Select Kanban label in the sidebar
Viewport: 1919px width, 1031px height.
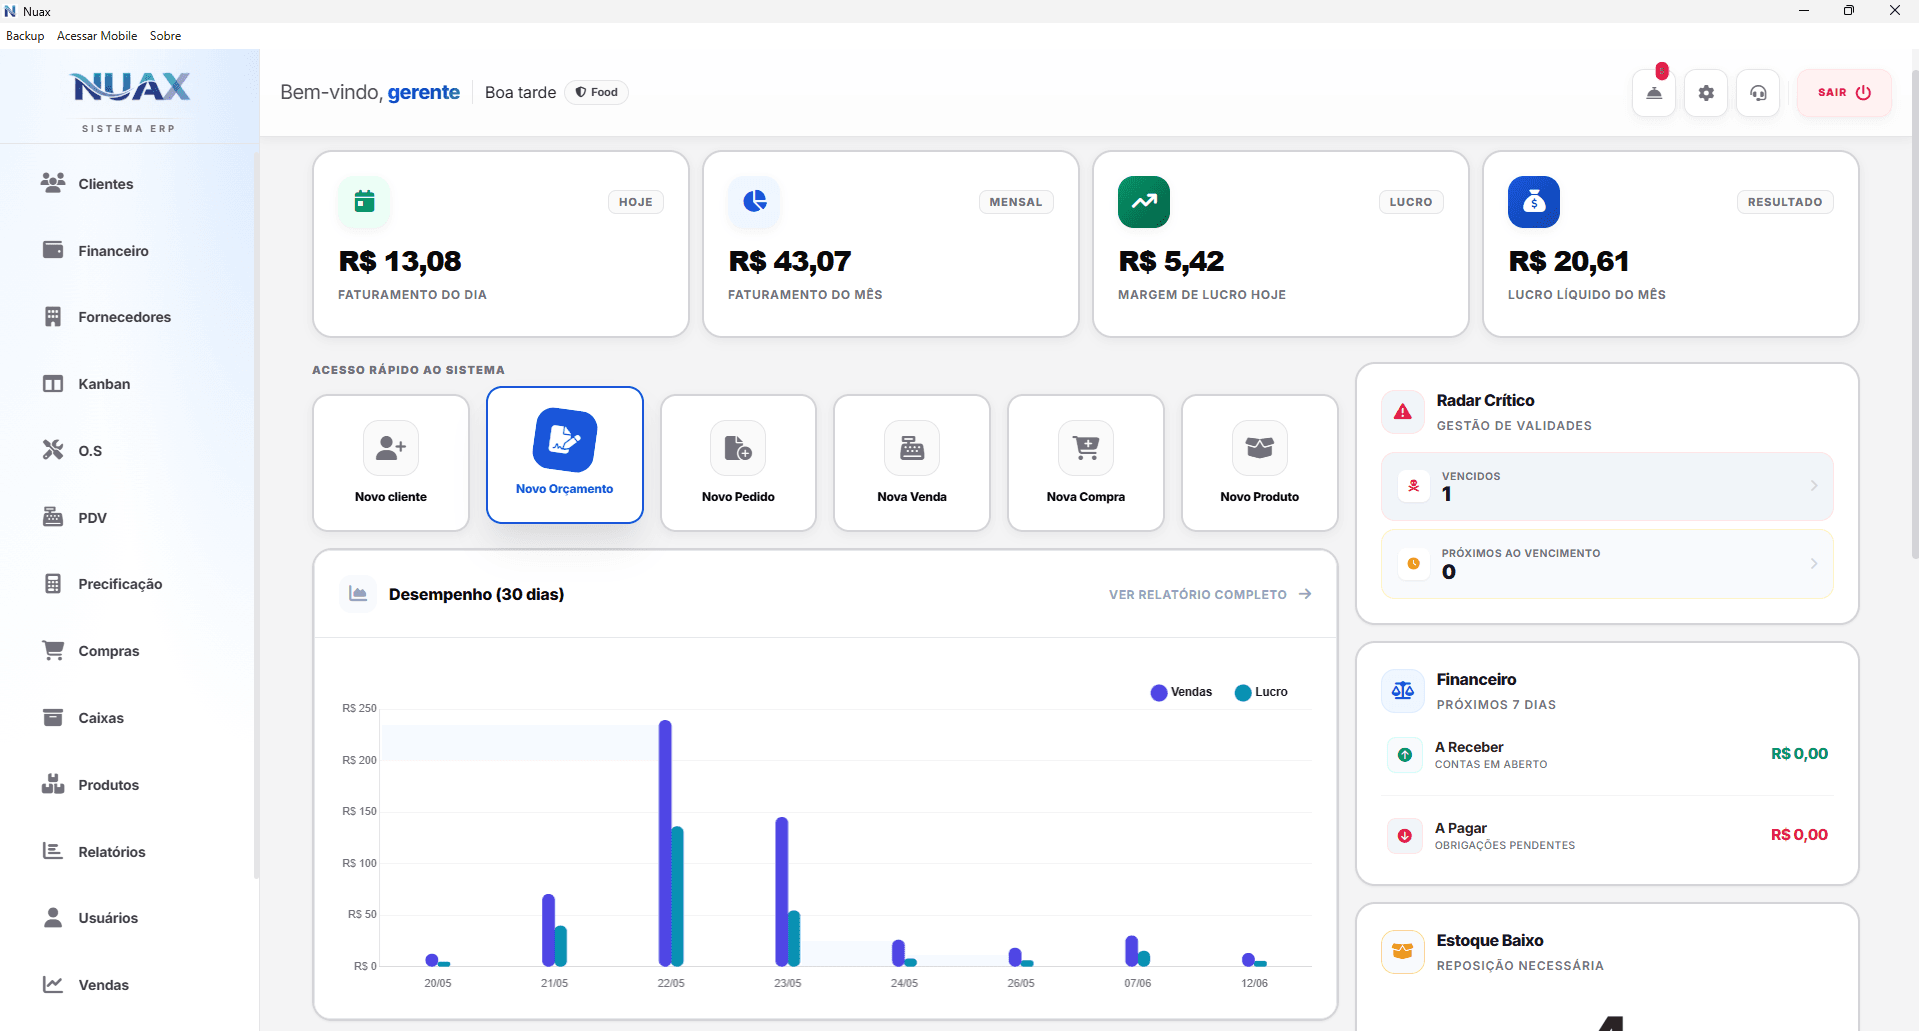point(104,384)
